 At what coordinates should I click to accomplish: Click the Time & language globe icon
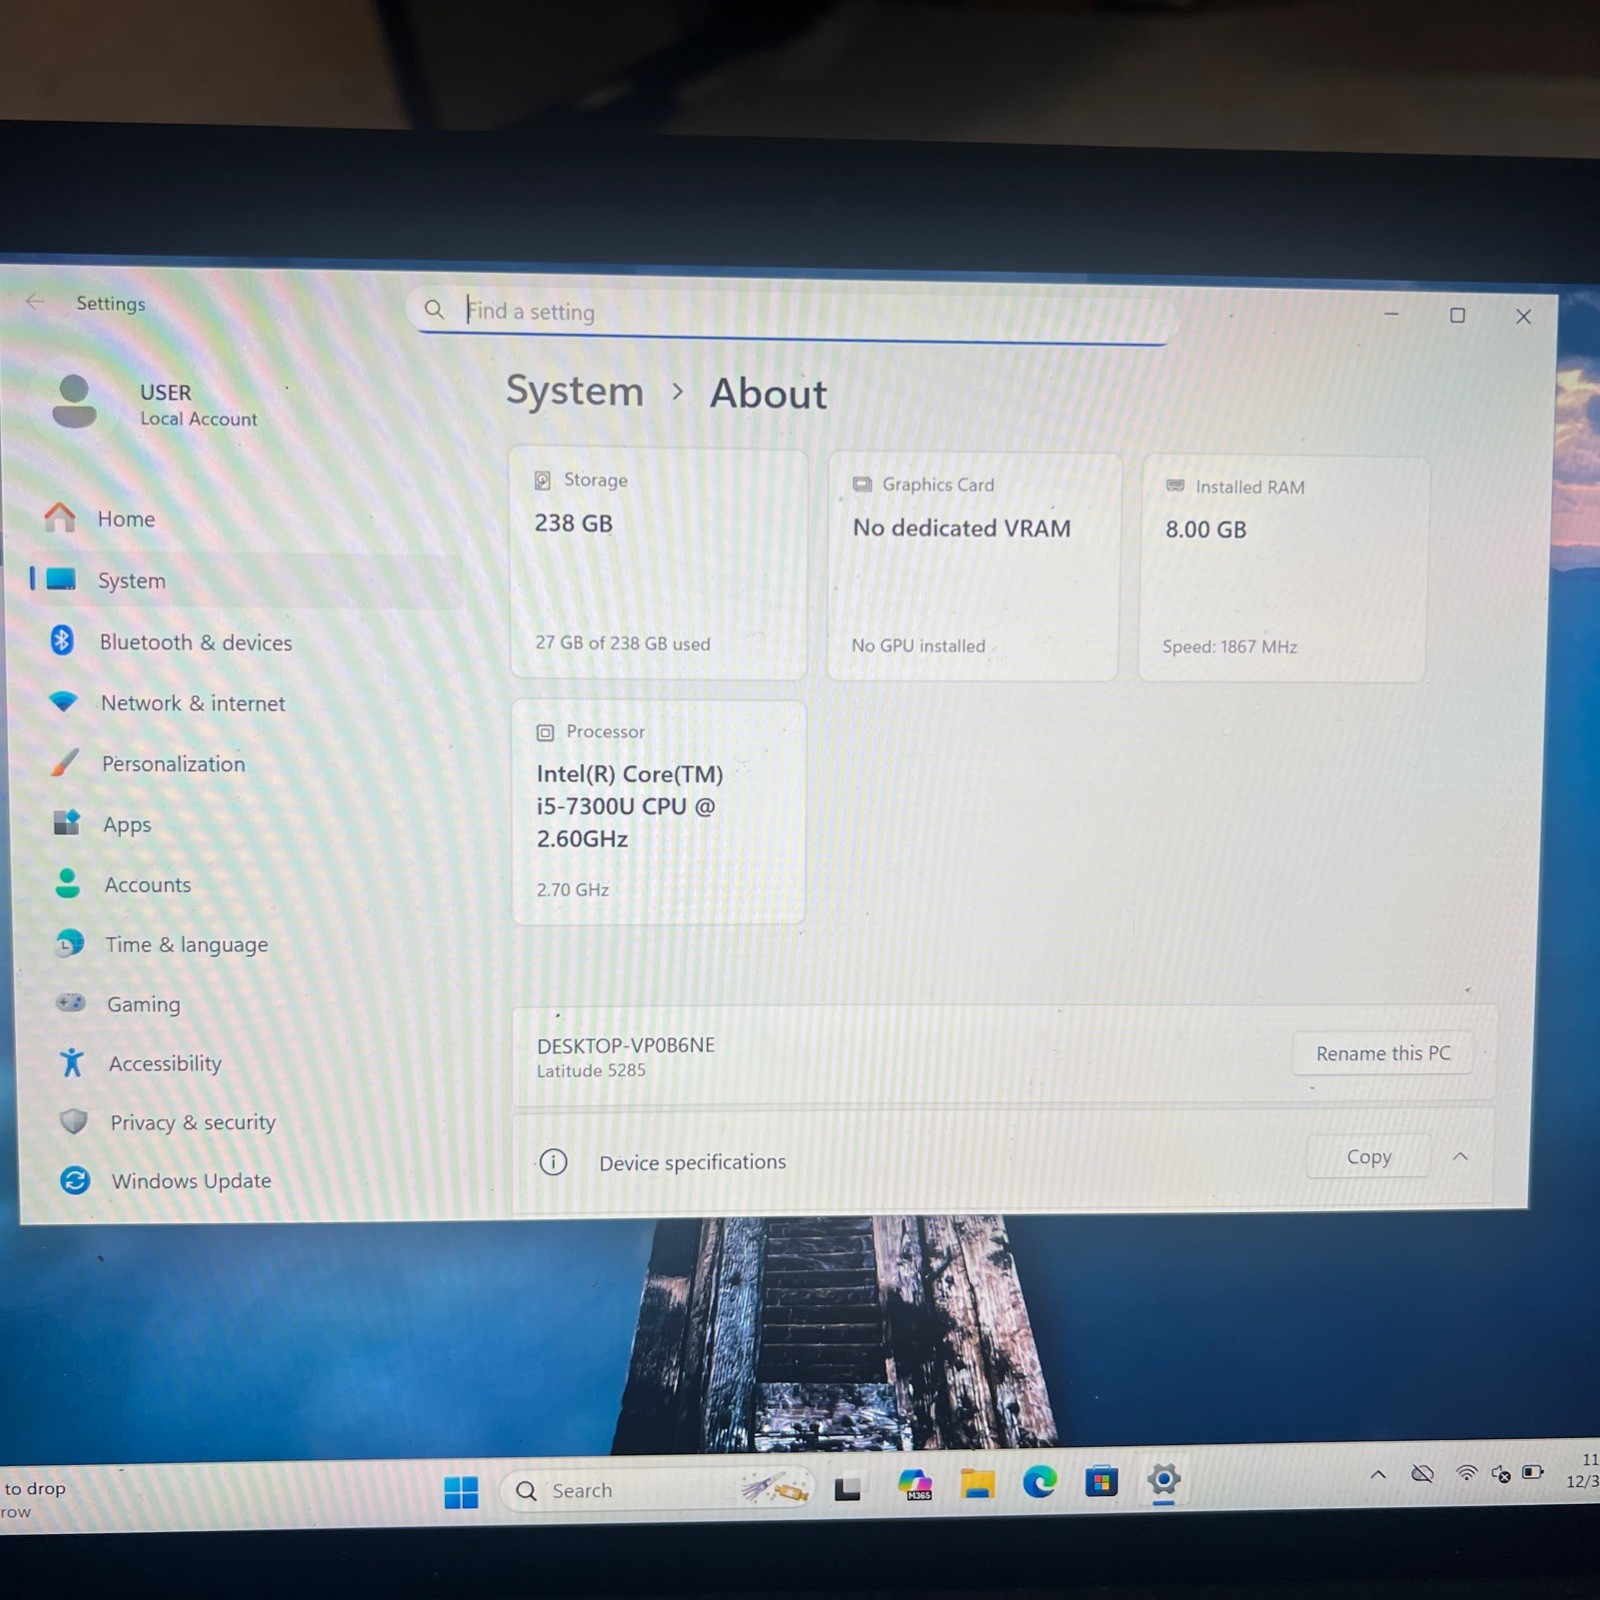(x=70, y=943)
